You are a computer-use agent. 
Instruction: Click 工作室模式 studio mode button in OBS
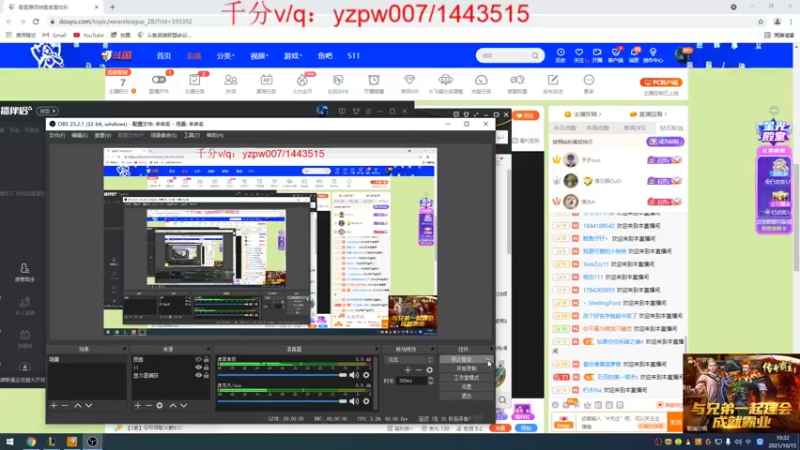tap(466, 378)
